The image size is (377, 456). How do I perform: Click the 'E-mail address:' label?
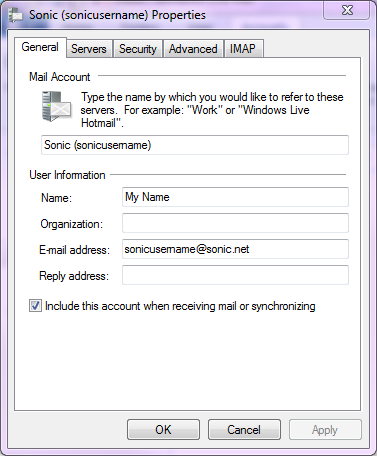click(x=75, y=250)
